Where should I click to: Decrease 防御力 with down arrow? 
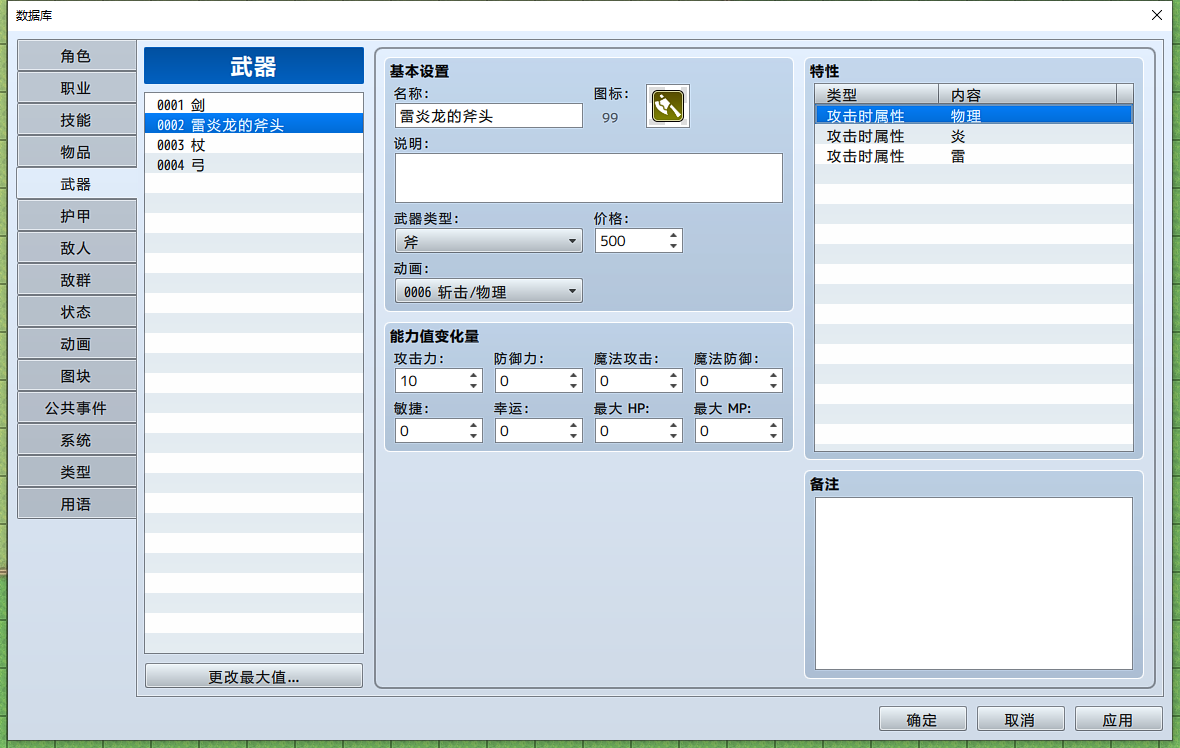pos(573,386)
